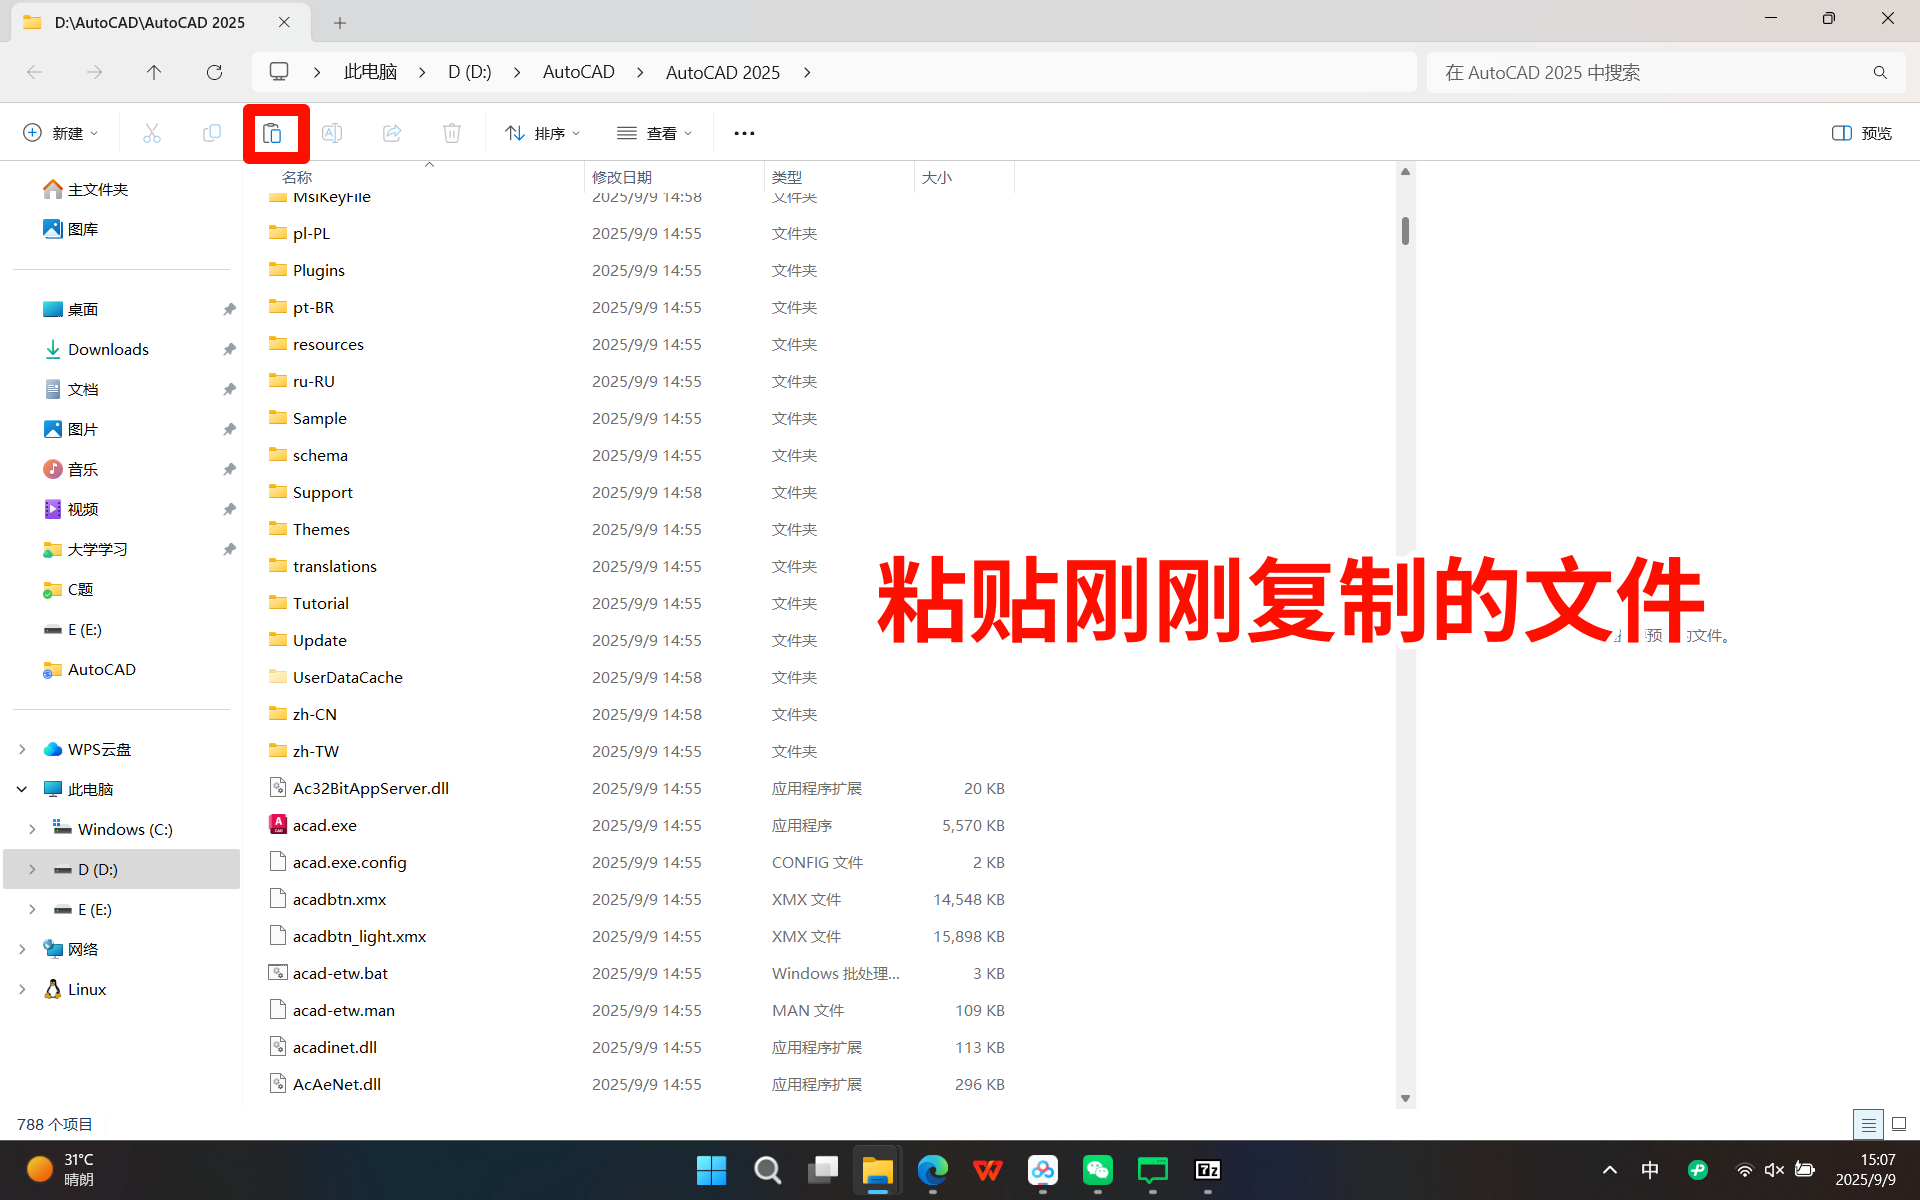Screen dimensions: 1920x1200
Task: Switch to details view at bottom right
Action: (1868, 1124)
